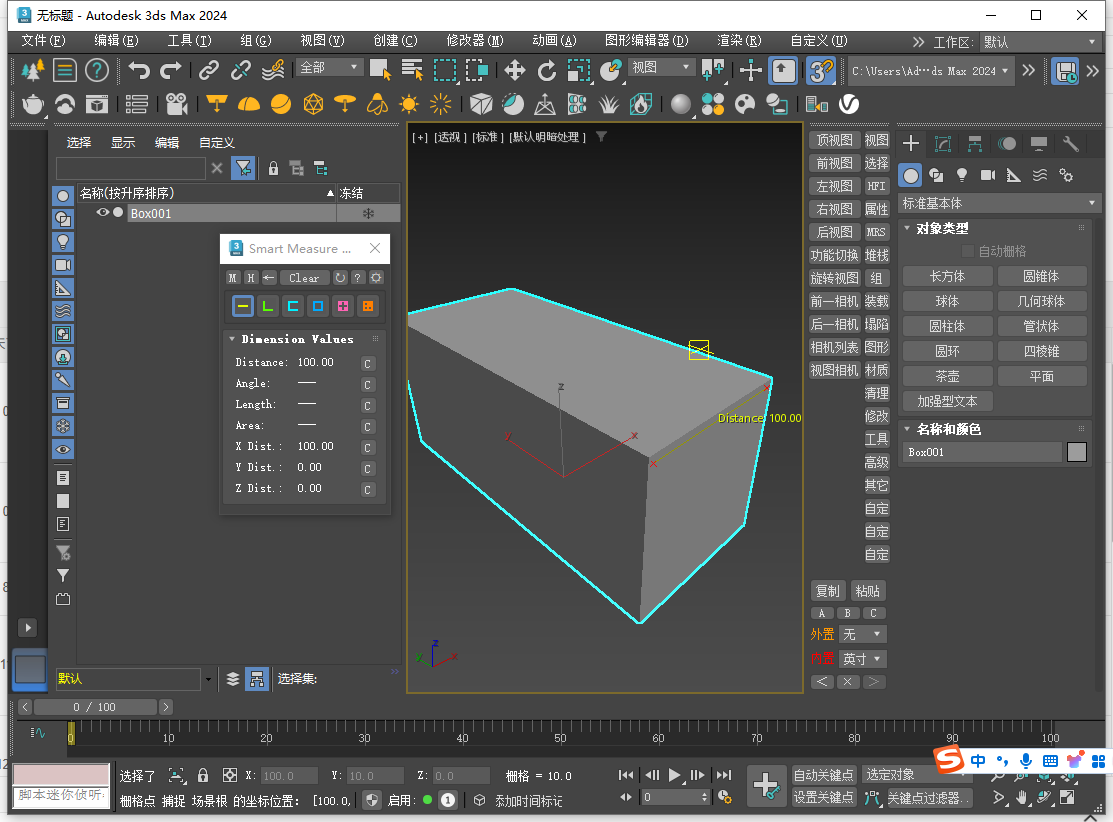Open the 全部 selection filter dropdown
The image size is (1113, 822).
(x=332, y=66)
